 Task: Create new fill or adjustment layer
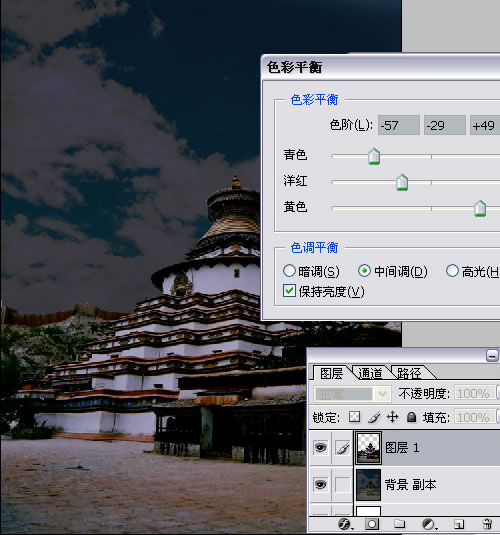coord(429,524)
